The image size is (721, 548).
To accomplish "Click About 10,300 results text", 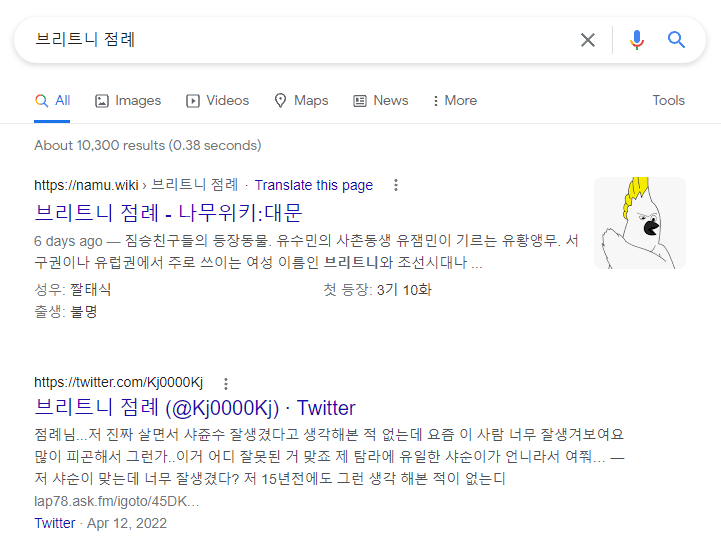I will 148,145.
